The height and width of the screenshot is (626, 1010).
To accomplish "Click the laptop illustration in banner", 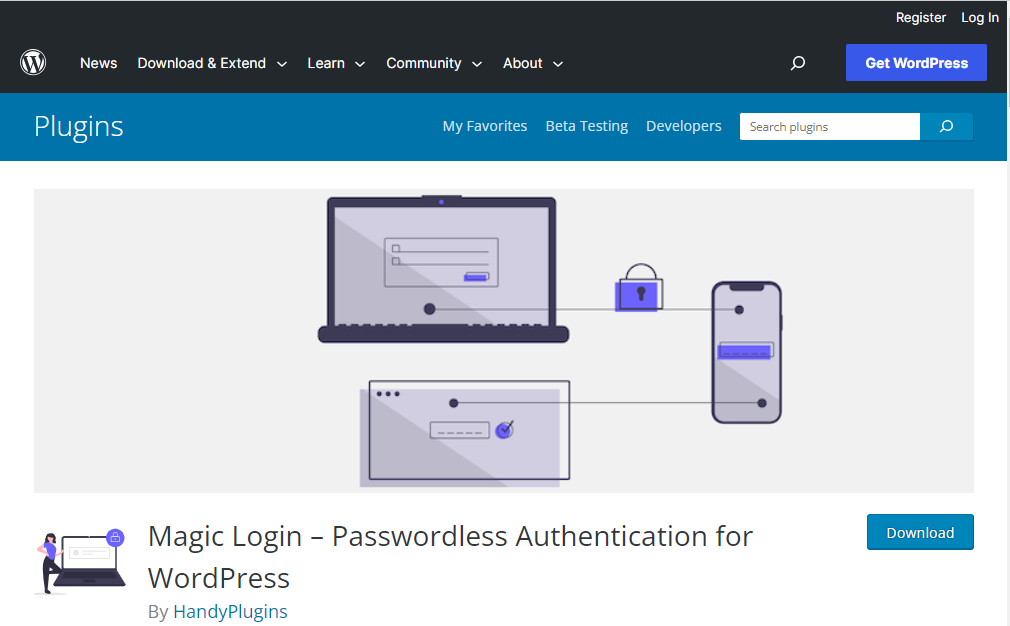I will (443, 269).
